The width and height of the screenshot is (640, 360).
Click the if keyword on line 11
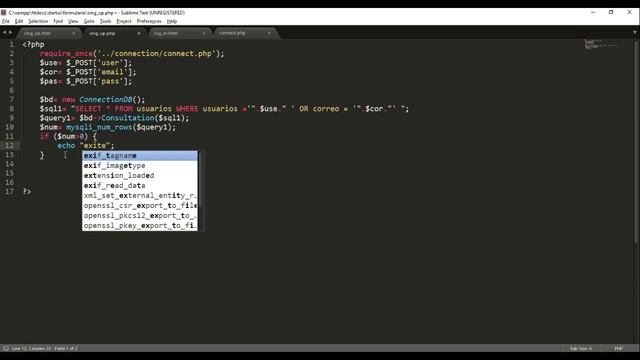point(44,136)
